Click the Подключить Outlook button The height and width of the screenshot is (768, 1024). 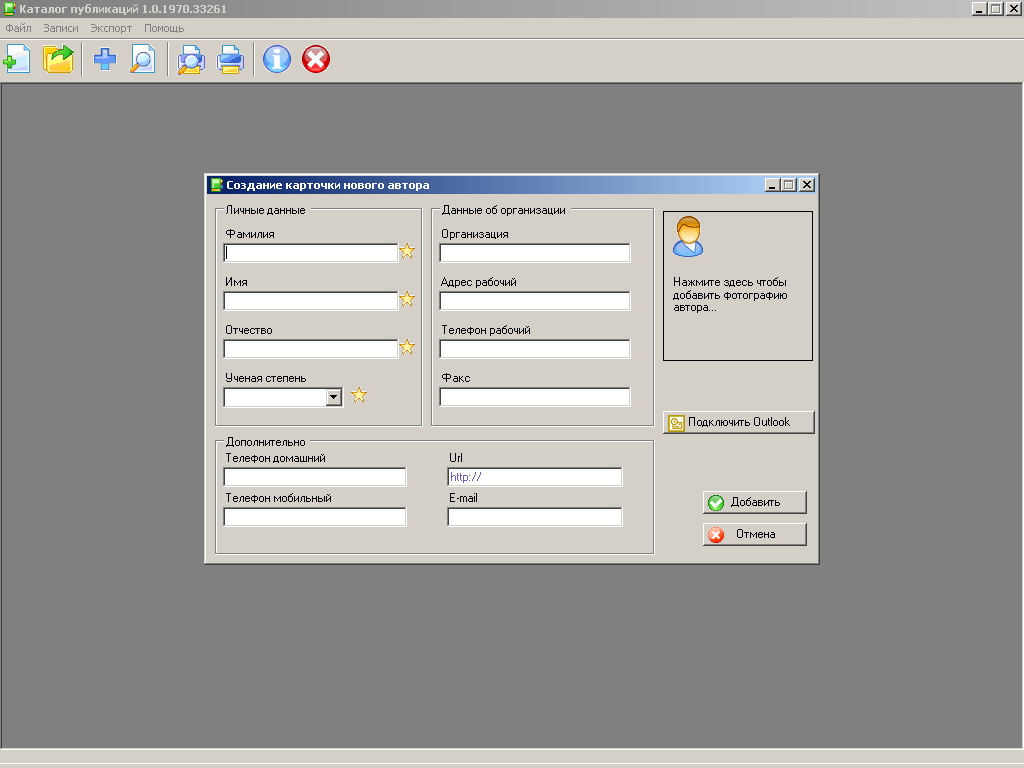tap(738, 422)
